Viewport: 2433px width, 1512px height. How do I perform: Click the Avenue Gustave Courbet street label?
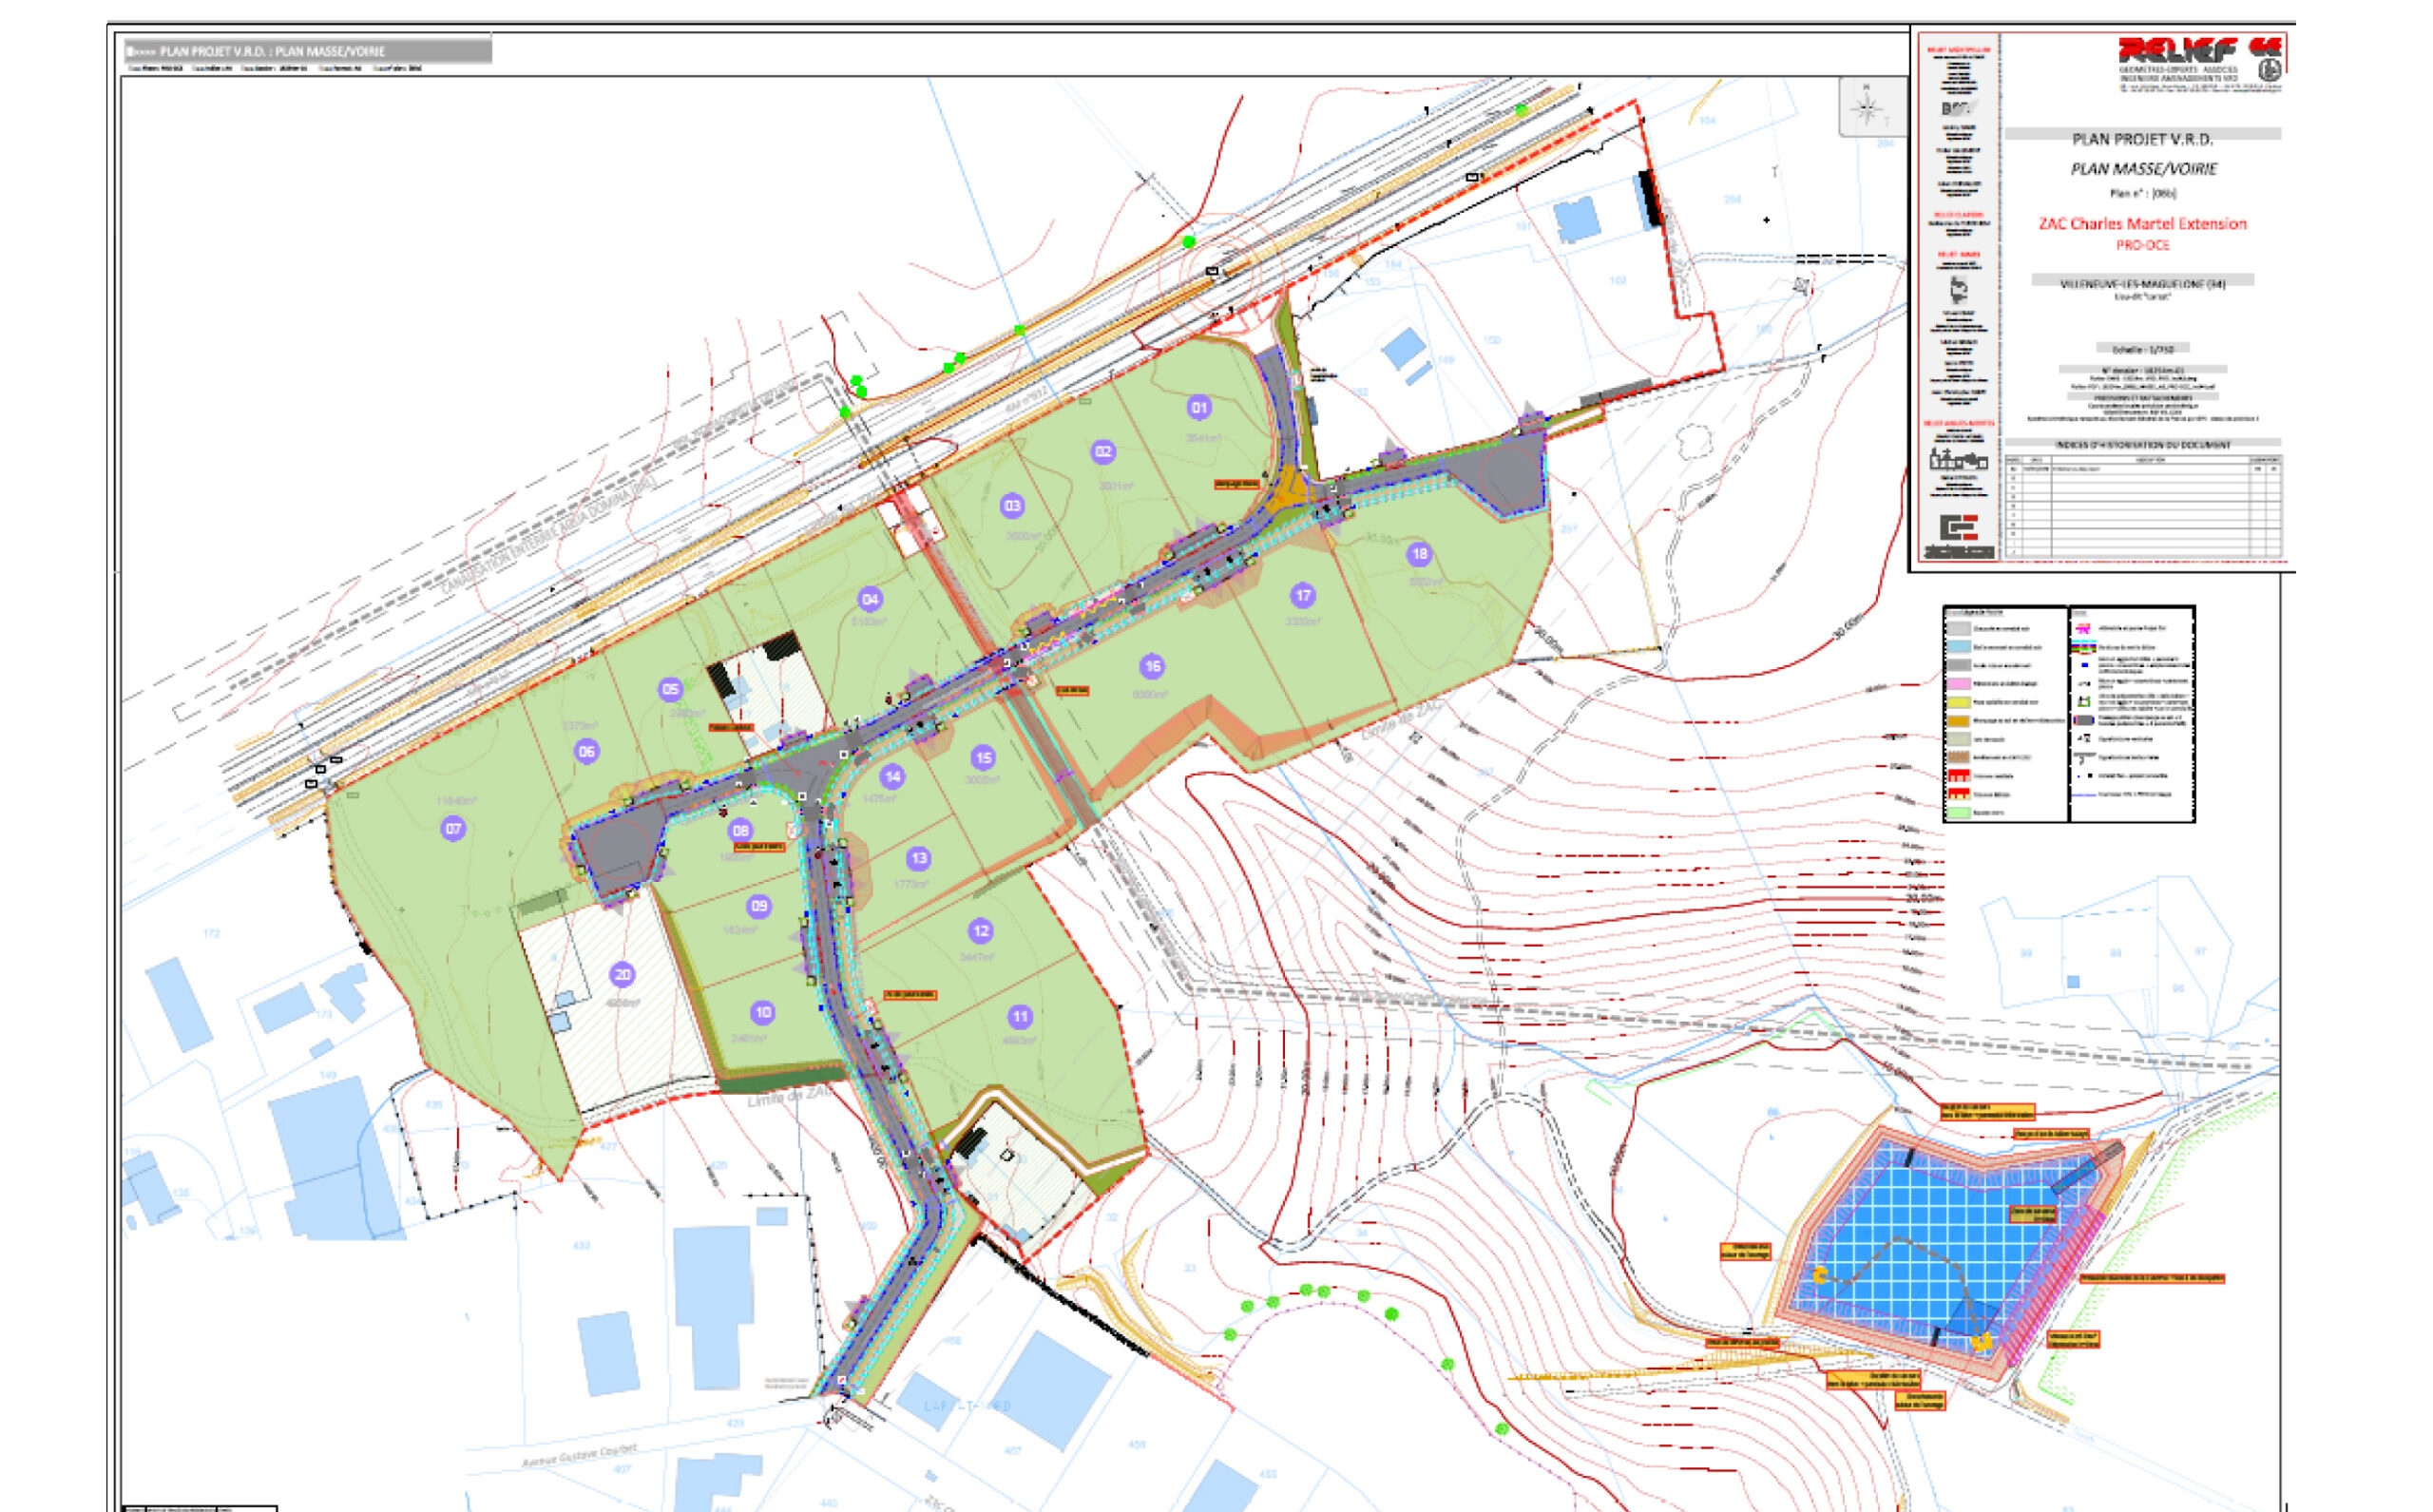tap(578, 1455)
